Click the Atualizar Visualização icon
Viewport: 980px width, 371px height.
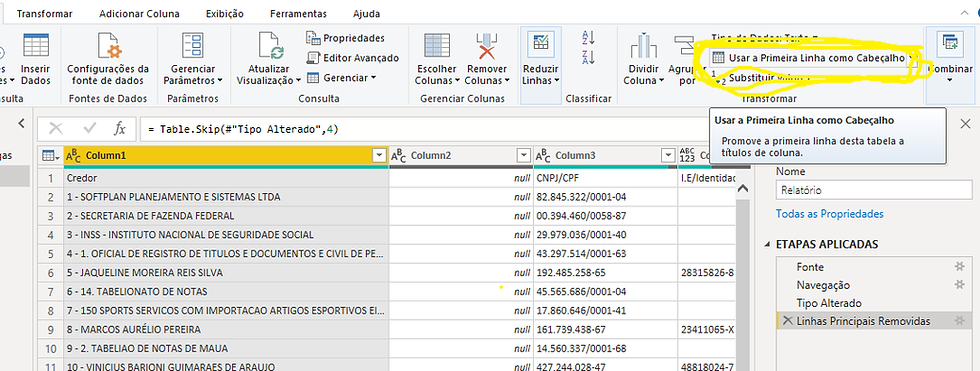(271, 45)
